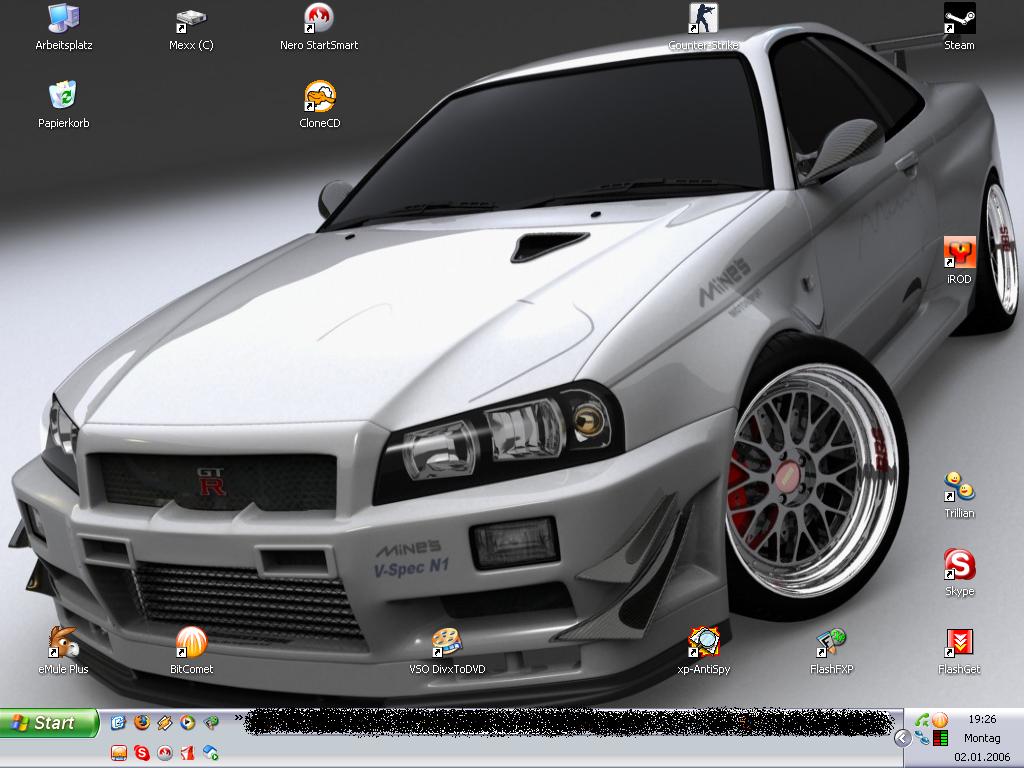
Task: Launch Firefox from the quick launch bar
Action: click(142, 722)
